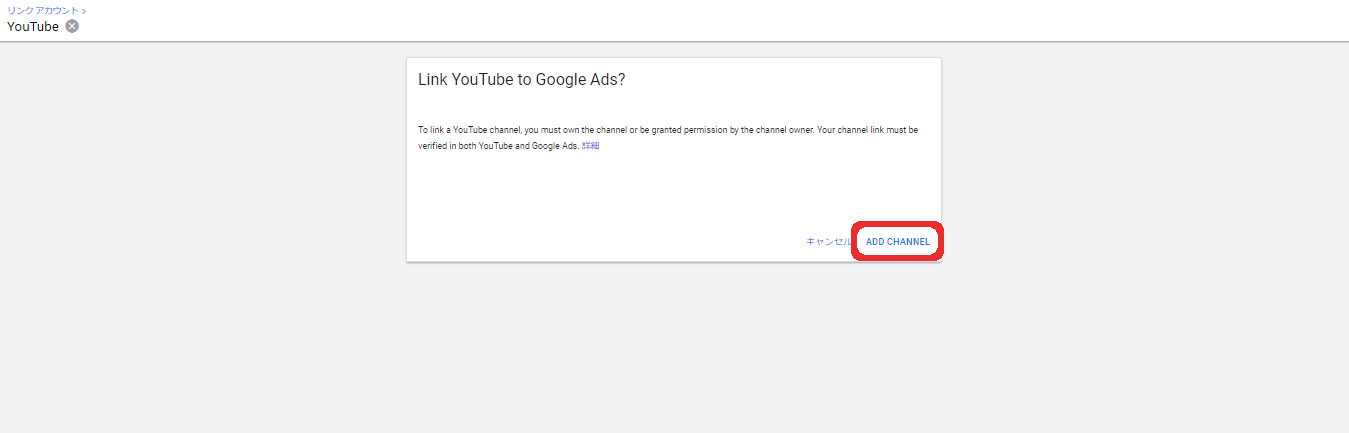Open the 詳細 learn more link

pos(591,146)
